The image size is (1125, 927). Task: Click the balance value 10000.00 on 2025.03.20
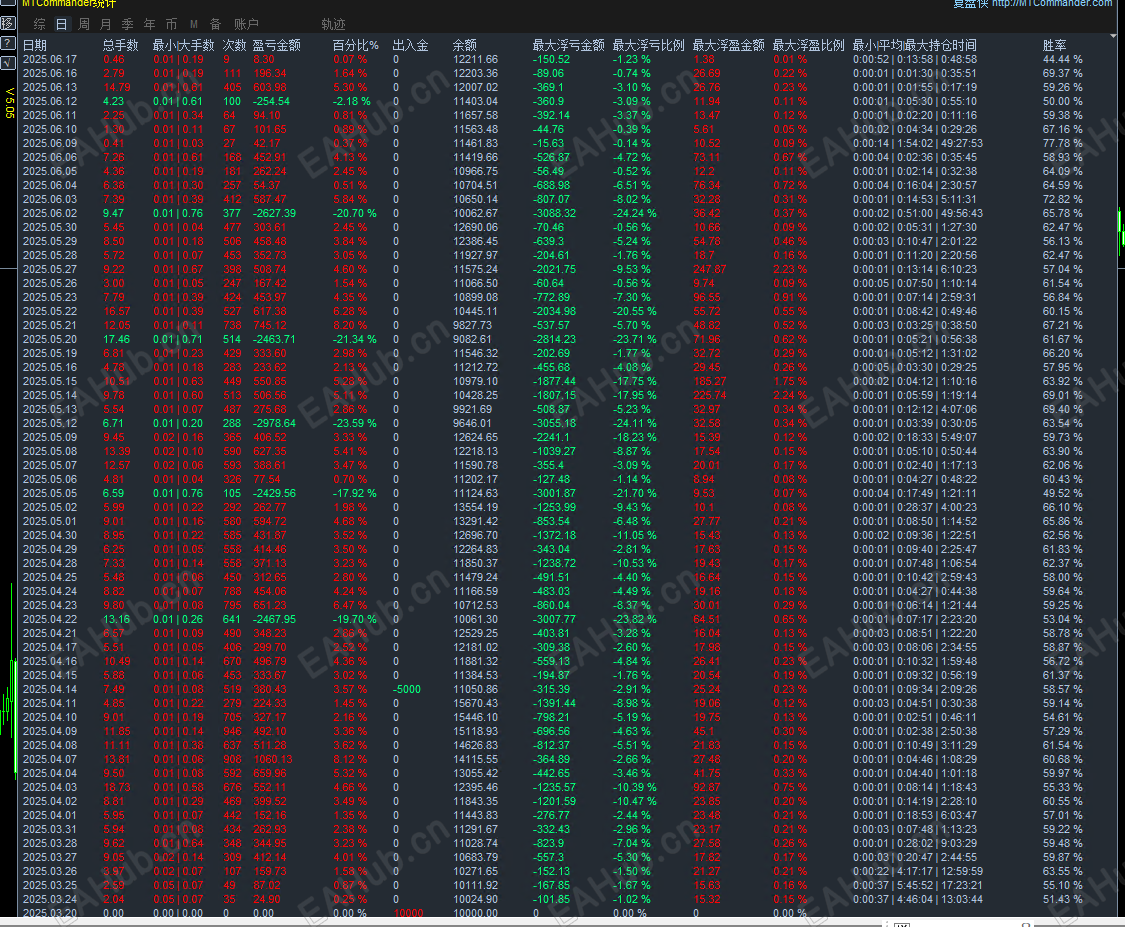point(475,913)
